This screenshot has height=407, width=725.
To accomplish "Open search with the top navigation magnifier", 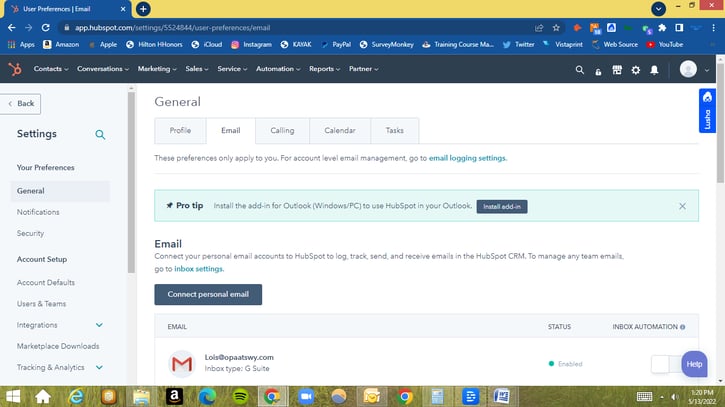I will [x=579, y=70].
